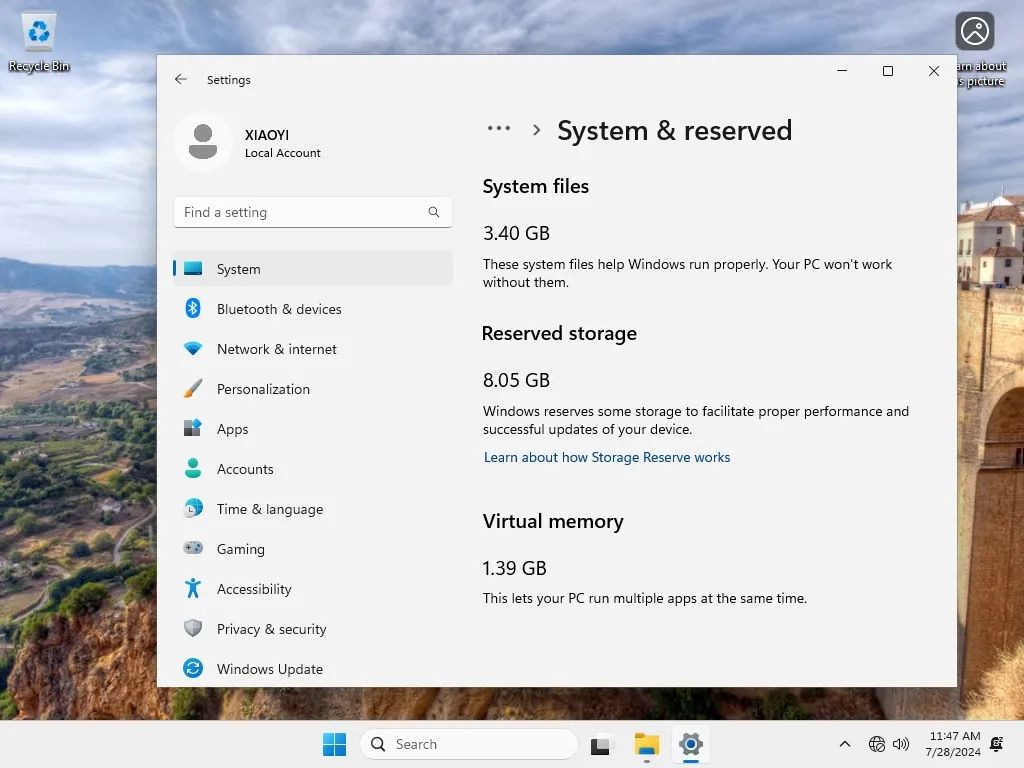1024x768 pixels.
Task: Click the Settings window title text
Action: 229,80
